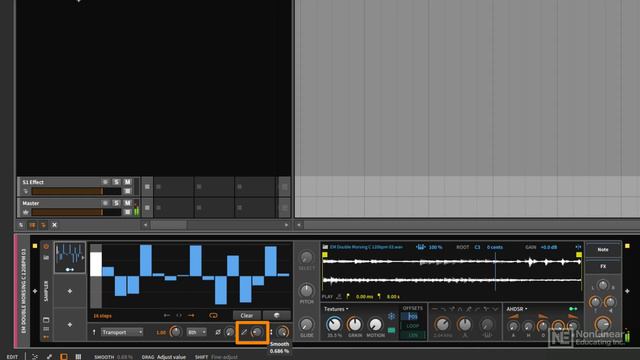
Task: Click the orange square panel icon in the status bar
Action: [x=64, y=356]
